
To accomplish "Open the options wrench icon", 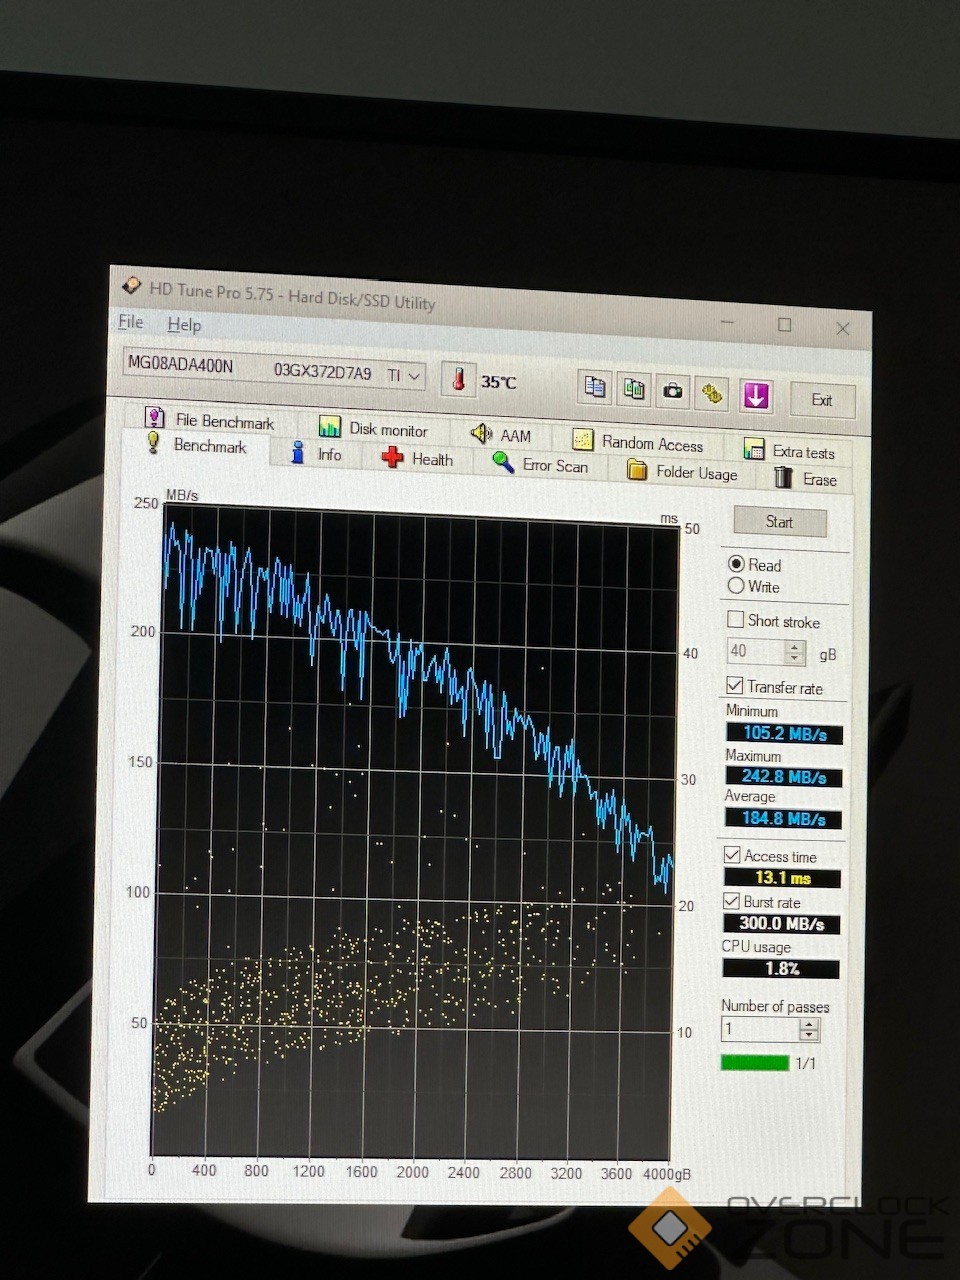I will tap(712, 393).
